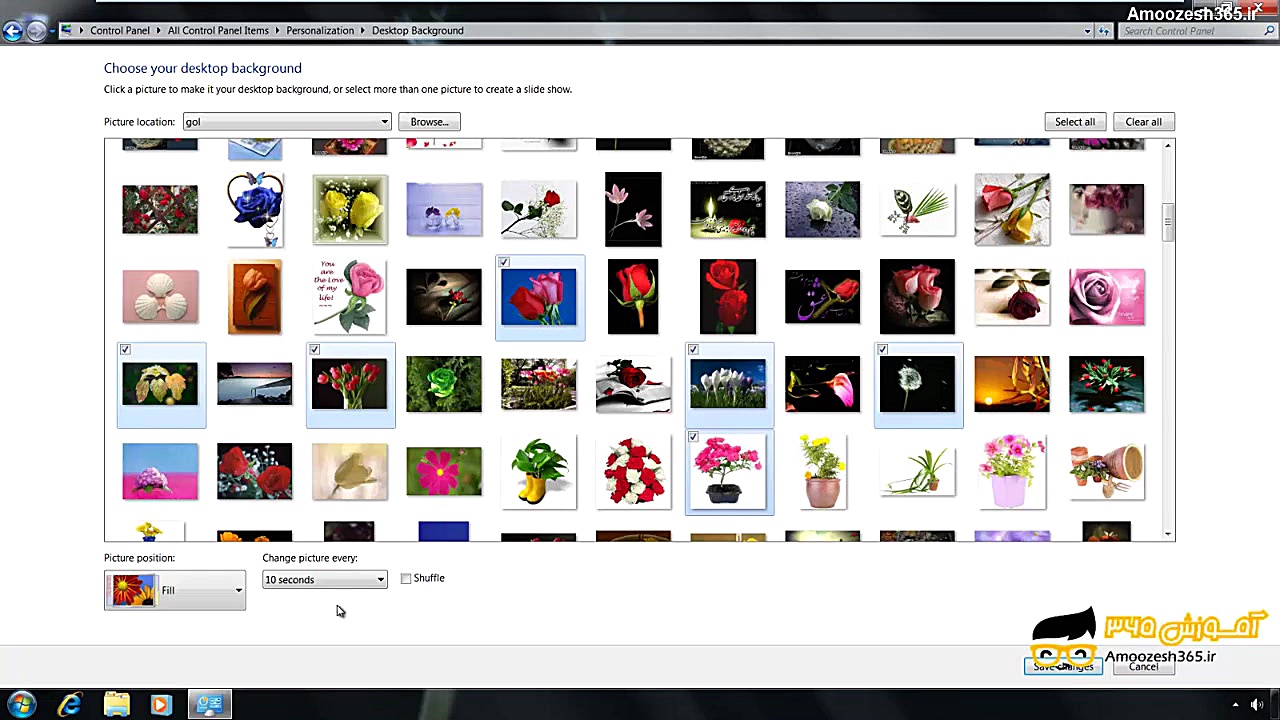Select the cream tulip picture

pyautogui.click(x=350, y=471)
